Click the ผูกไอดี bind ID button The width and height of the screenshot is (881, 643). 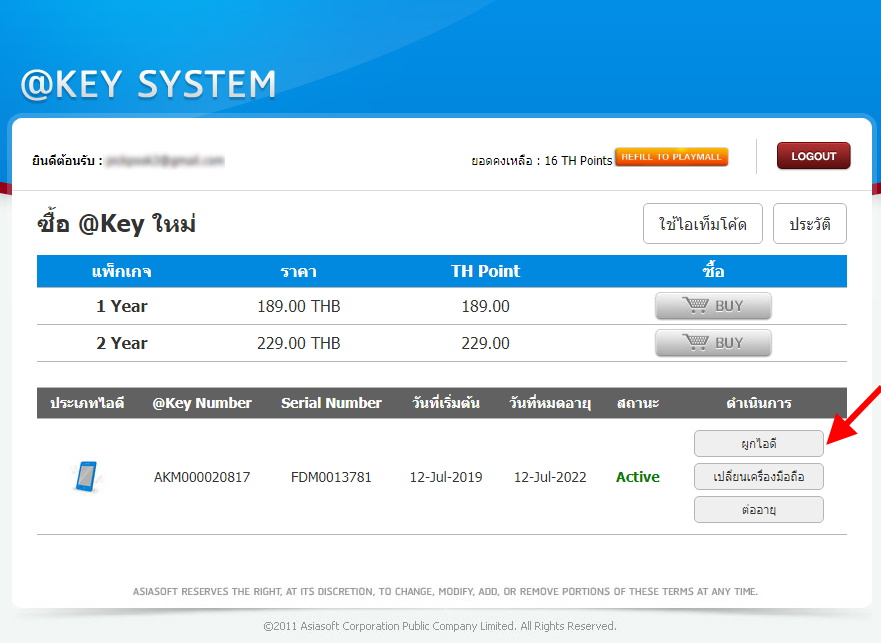758,443
